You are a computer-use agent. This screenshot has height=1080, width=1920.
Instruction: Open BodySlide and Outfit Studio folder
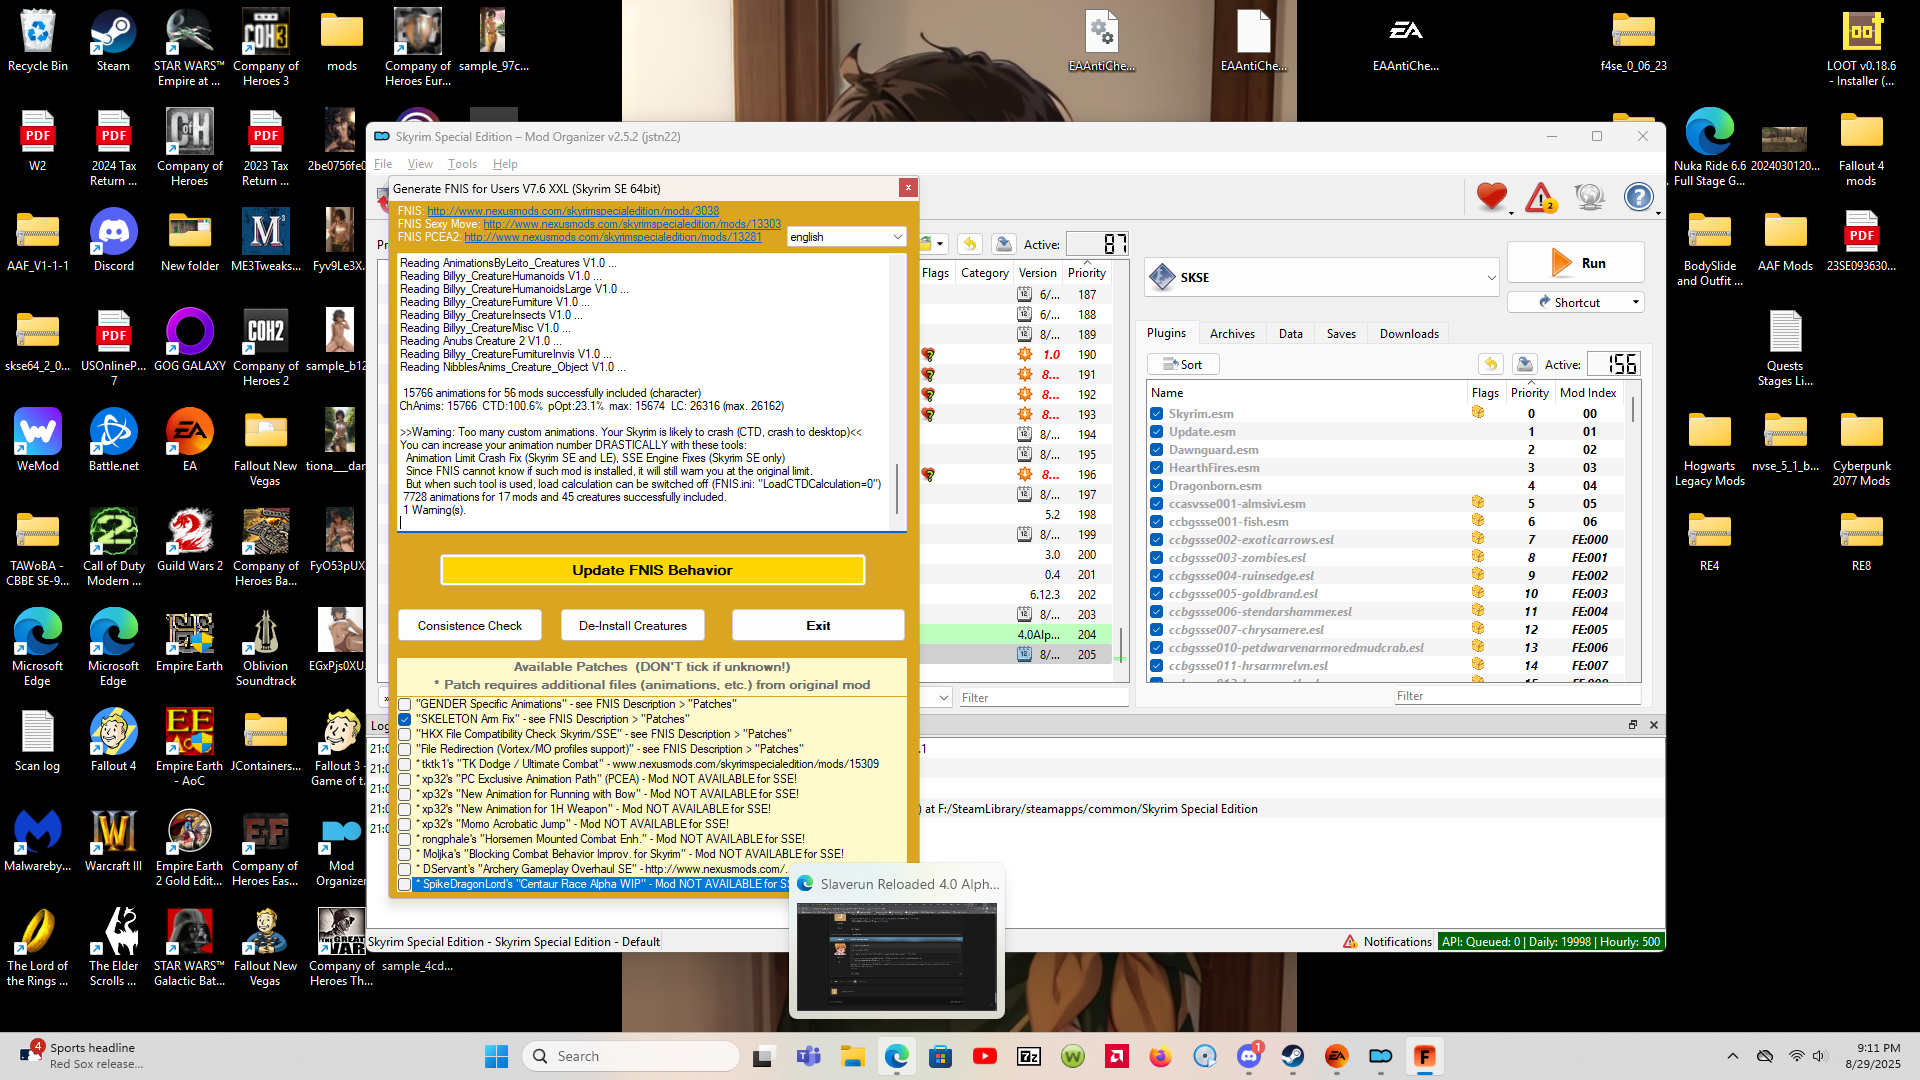coord(1709,248)
